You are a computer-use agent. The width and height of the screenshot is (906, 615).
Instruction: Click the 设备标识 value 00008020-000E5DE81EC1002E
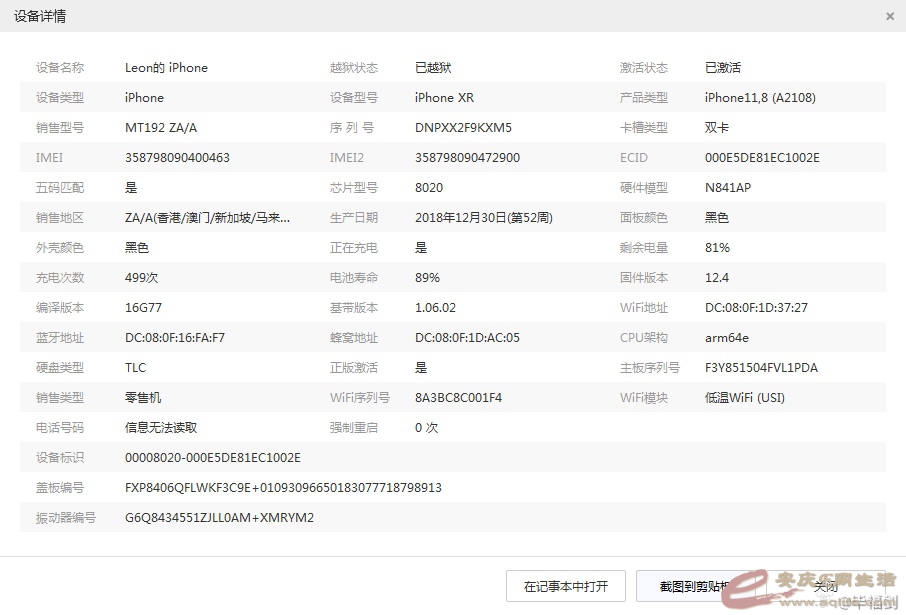[212, 458]
